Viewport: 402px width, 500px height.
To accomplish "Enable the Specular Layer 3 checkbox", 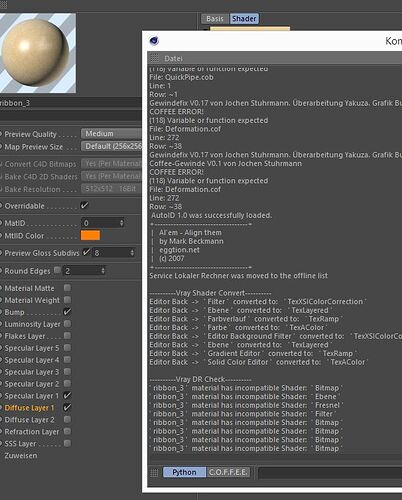I will coord(67,371).
